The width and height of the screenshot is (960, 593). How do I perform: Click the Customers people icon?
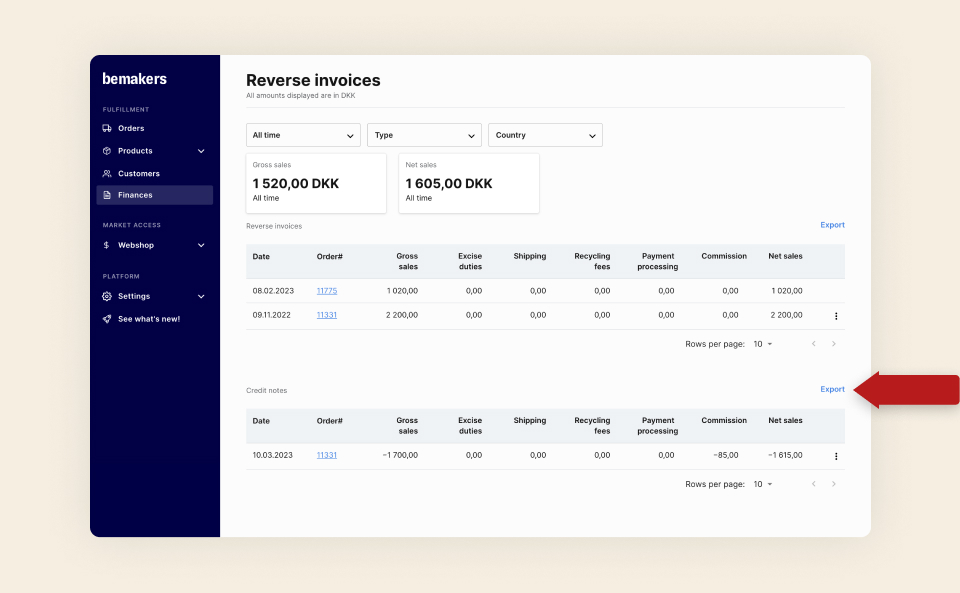coord(107,174)
